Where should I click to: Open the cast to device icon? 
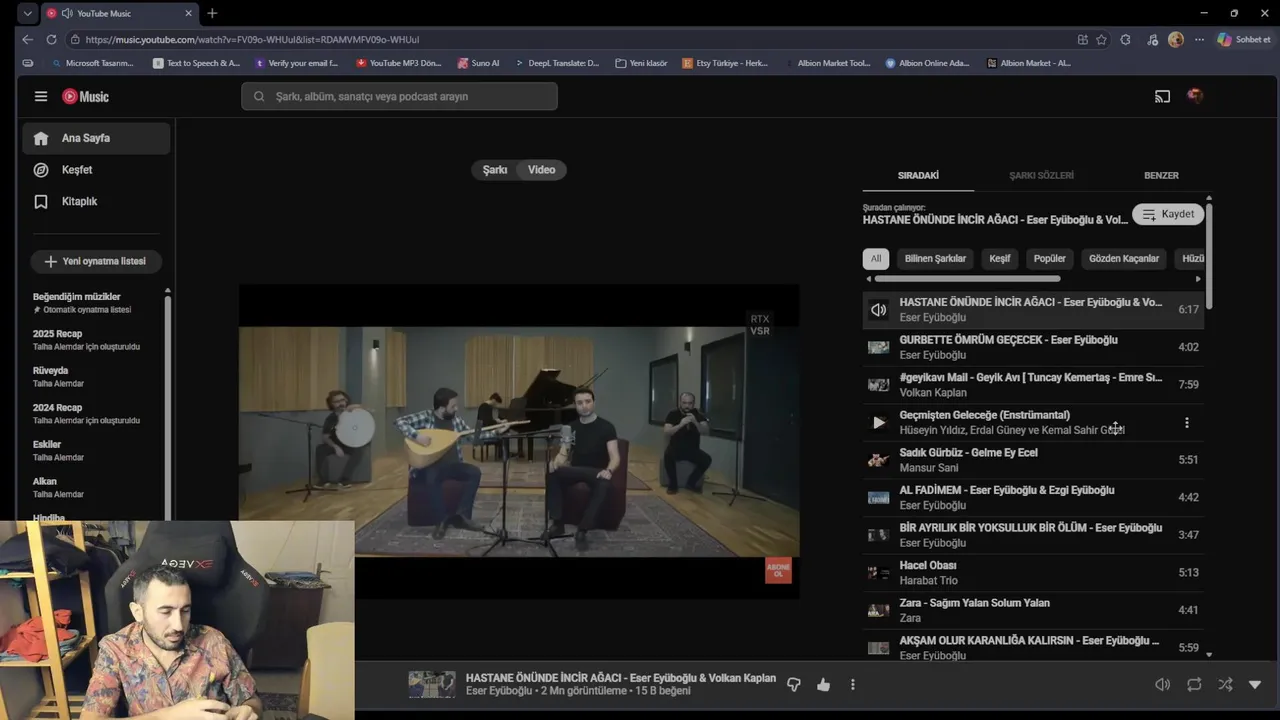pyautogui.click(x=1162, y=96)
